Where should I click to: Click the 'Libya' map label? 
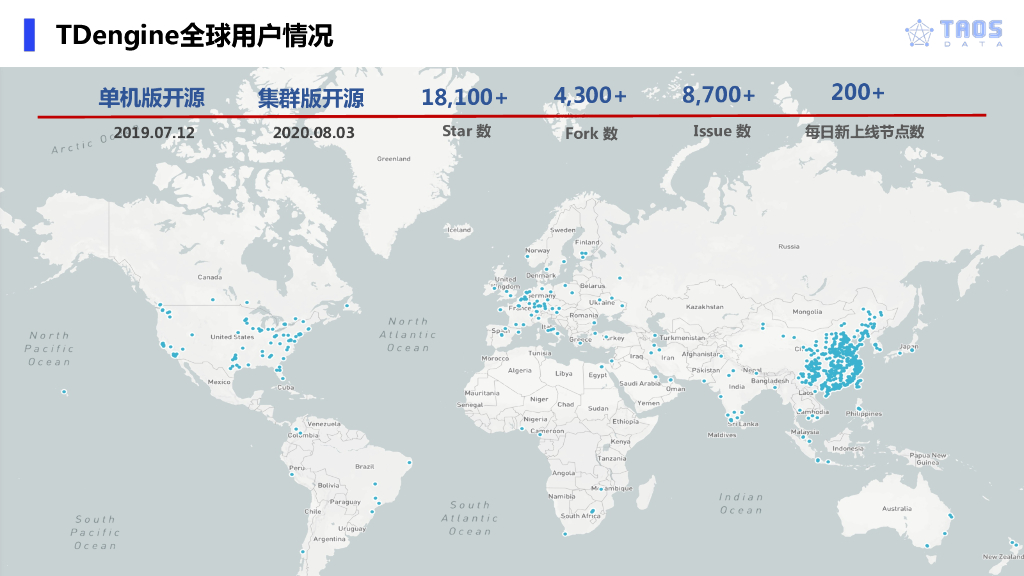pyautogui.click(x=564, y=374)
